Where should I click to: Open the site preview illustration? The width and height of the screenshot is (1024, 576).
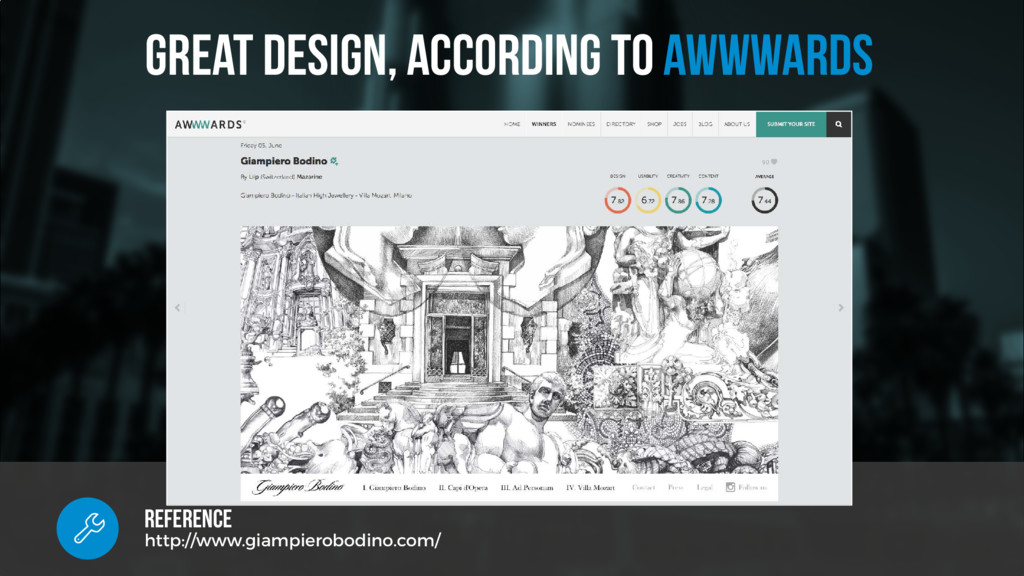click(x=509, y=350)
